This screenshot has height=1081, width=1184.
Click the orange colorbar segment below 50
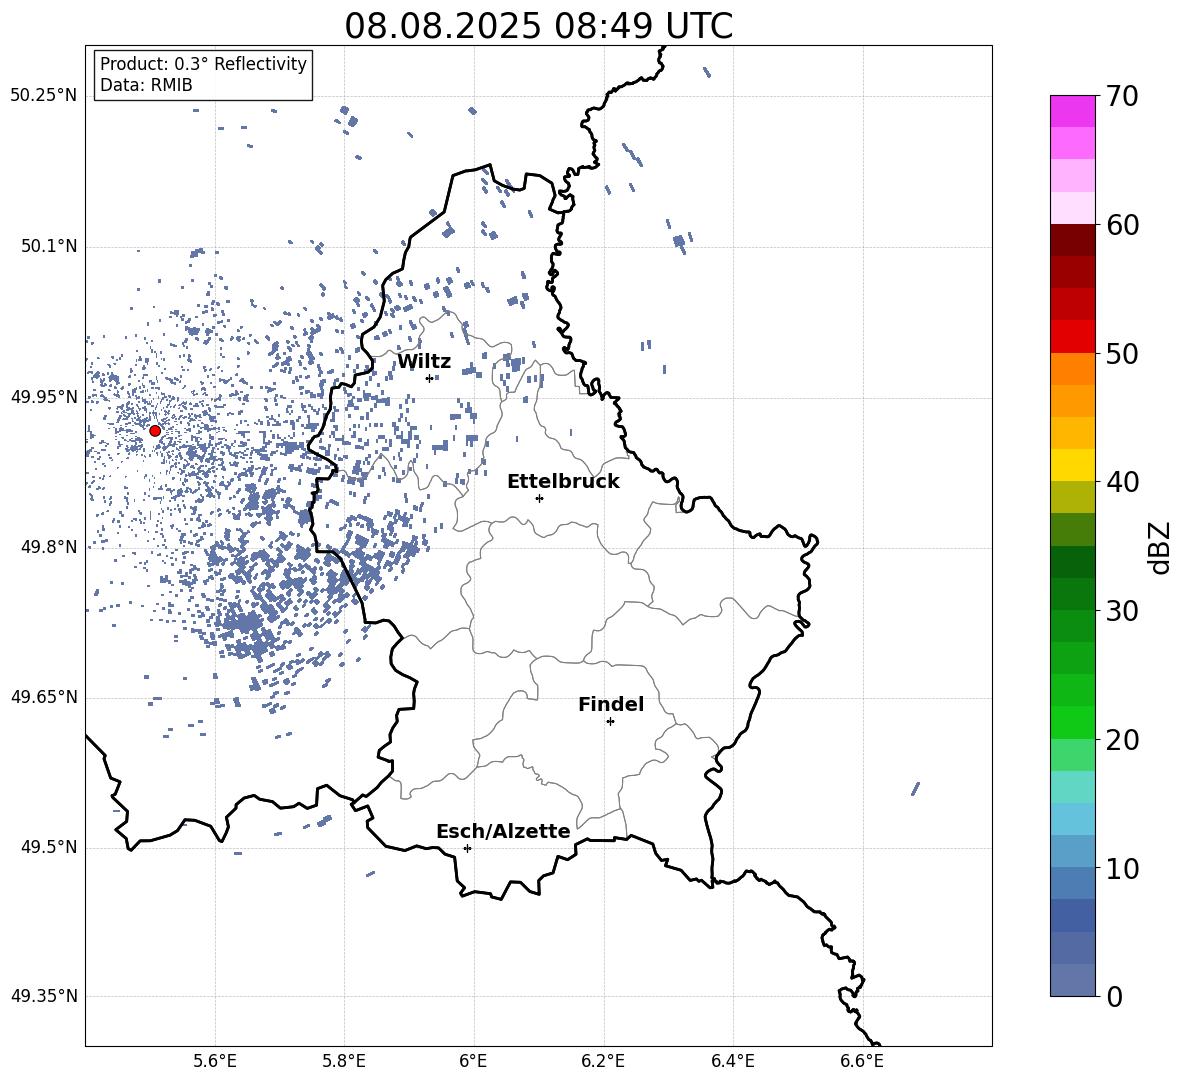(x=1073, y=368)
